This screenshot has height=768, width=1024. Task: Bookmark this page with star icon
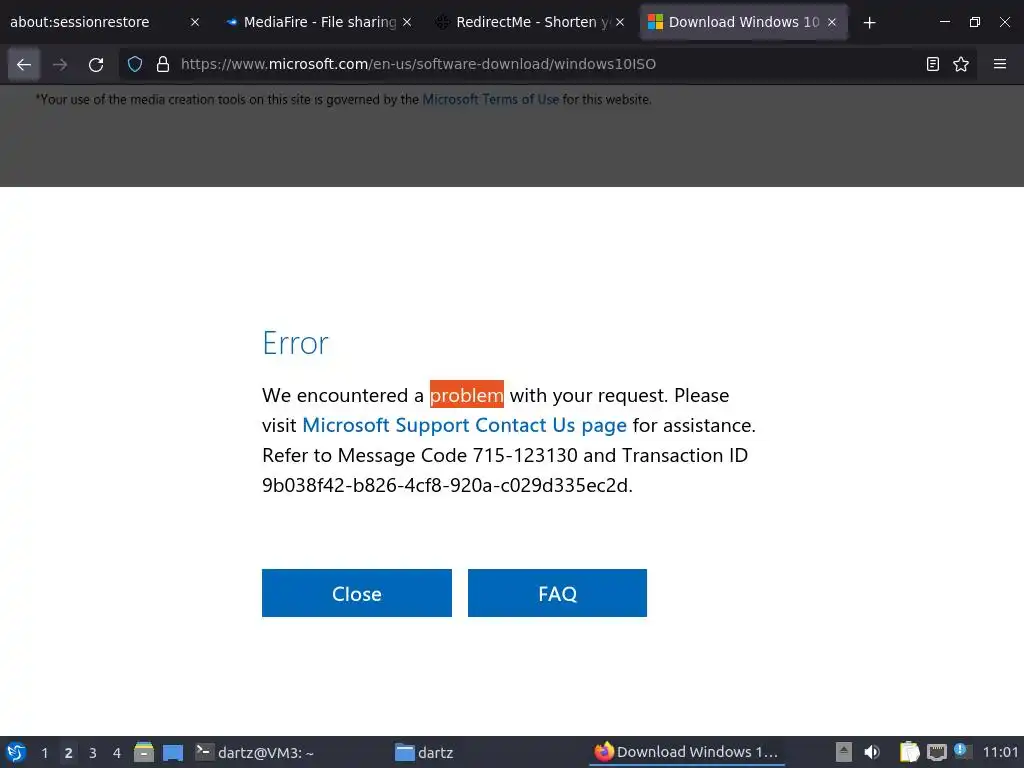pyautogui.click(x=961, y=64)
